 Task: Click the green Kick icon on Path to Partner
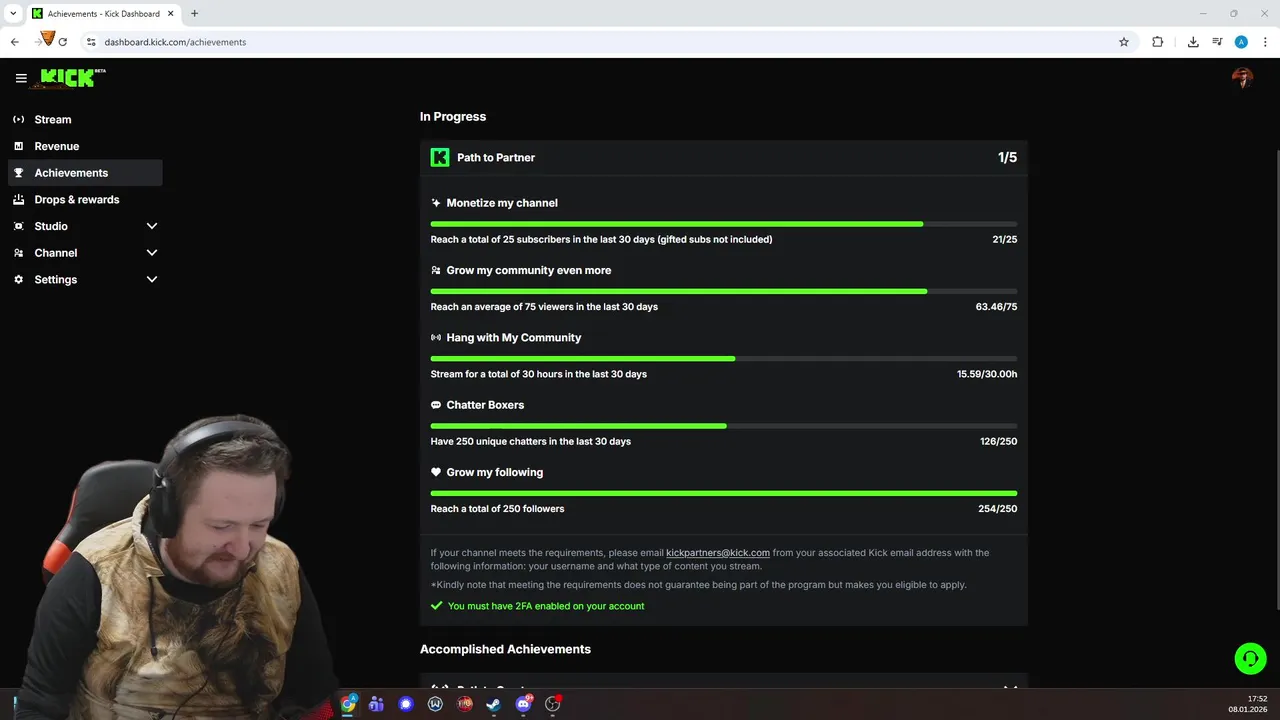point(440,157)
